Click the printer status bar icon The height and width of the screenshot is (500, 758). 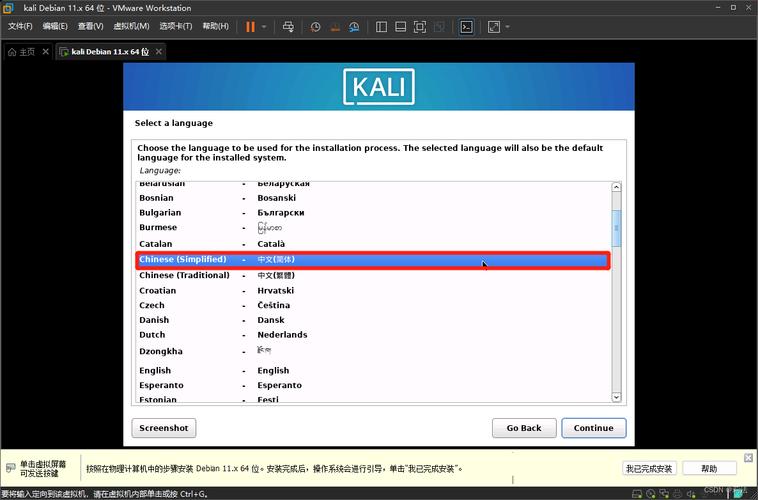(x=678, y=494)
